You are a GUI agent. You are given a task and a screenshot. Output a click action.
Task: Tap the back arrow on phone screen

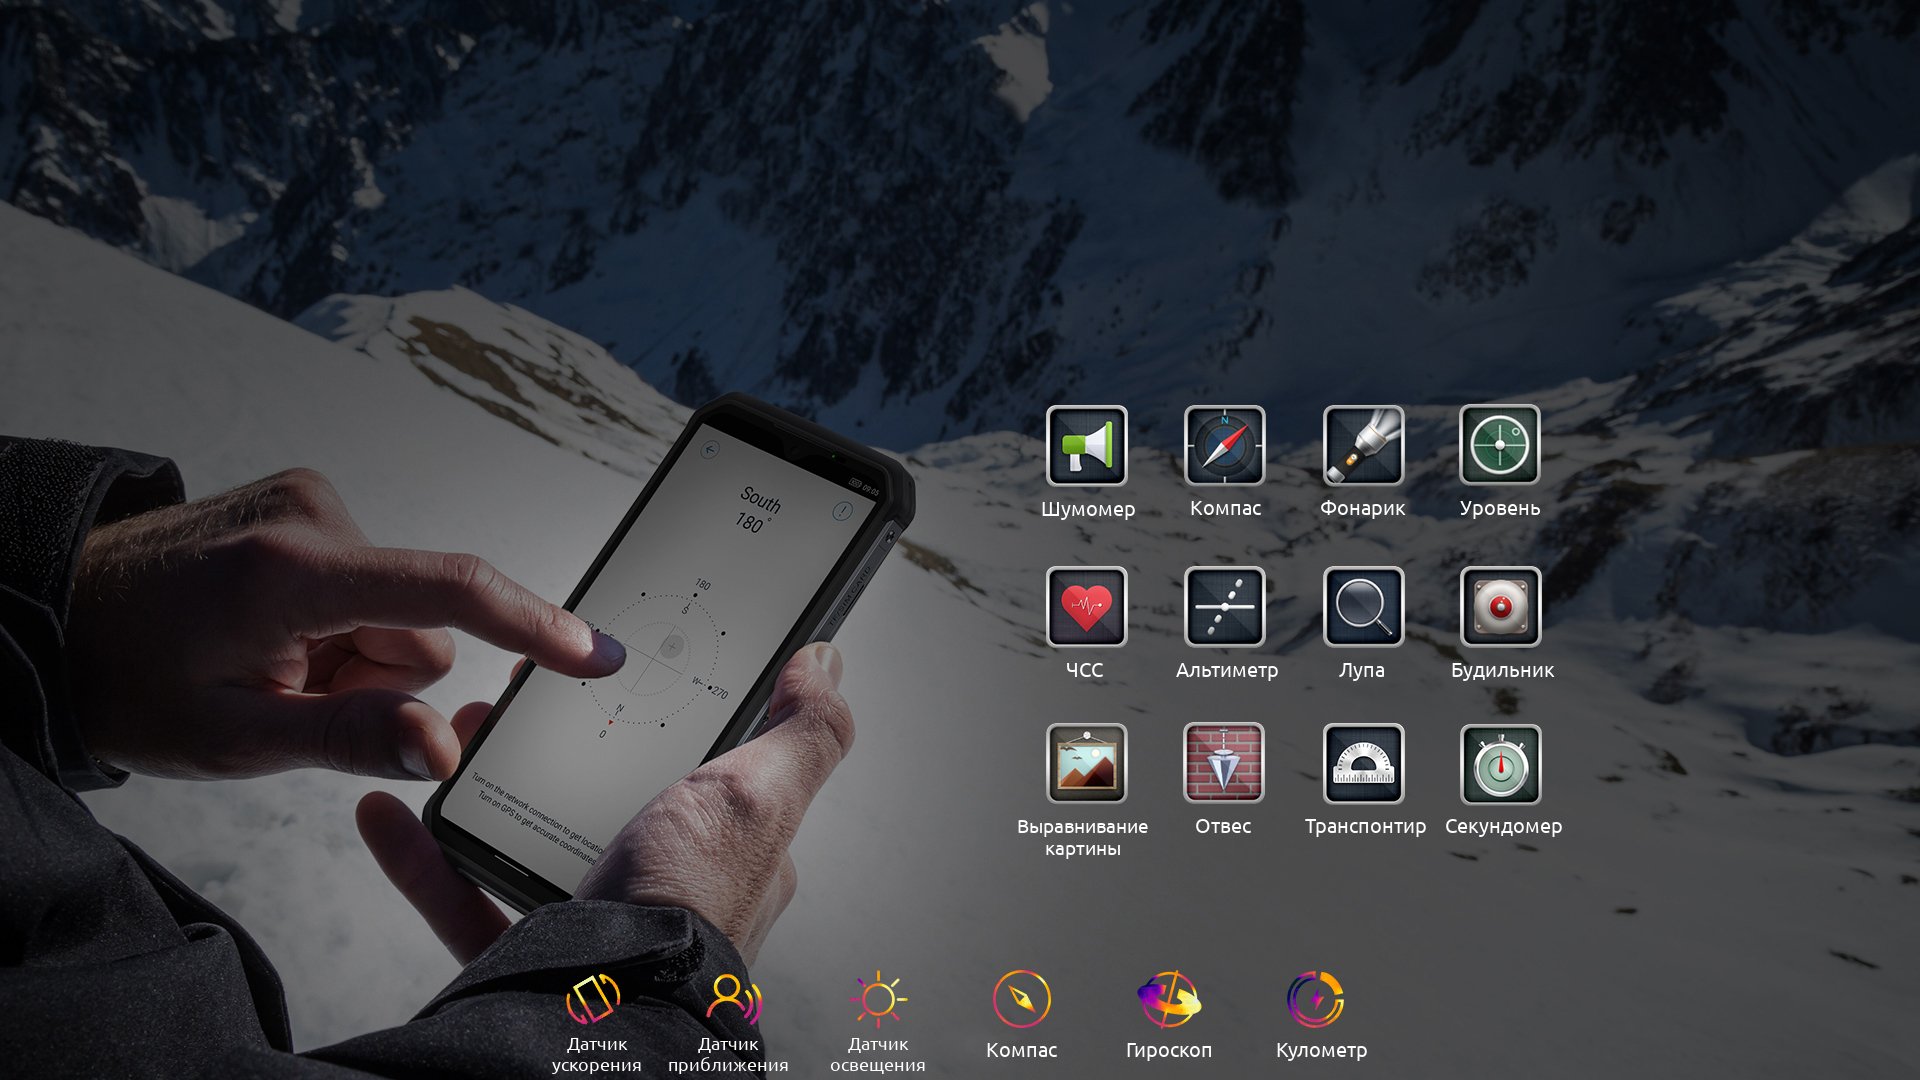(710, 450)
